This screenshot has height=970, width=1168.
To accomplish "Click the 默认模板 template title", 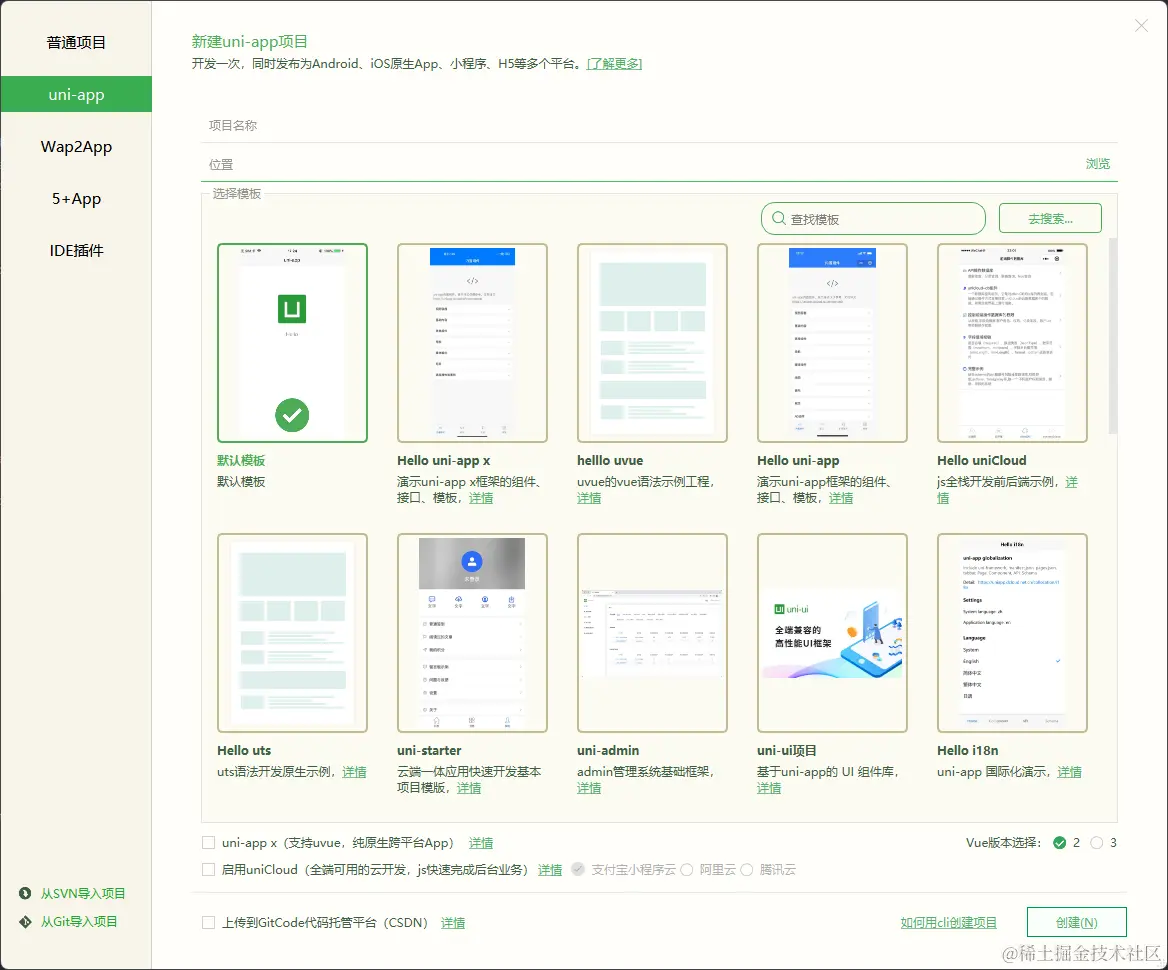I will click(241, 460).
